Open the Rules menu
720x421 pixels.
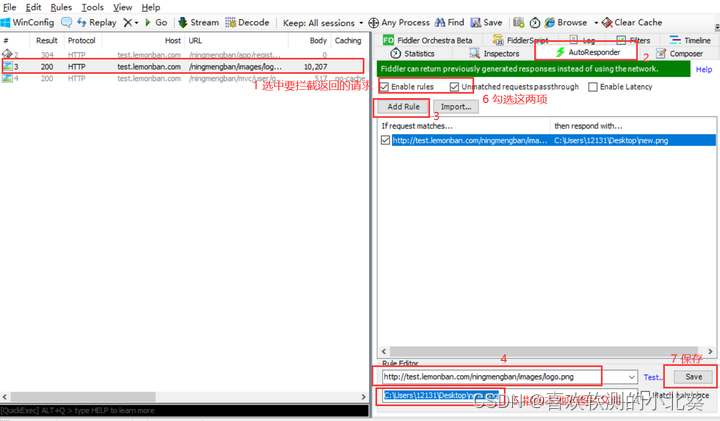click(61, 7)
